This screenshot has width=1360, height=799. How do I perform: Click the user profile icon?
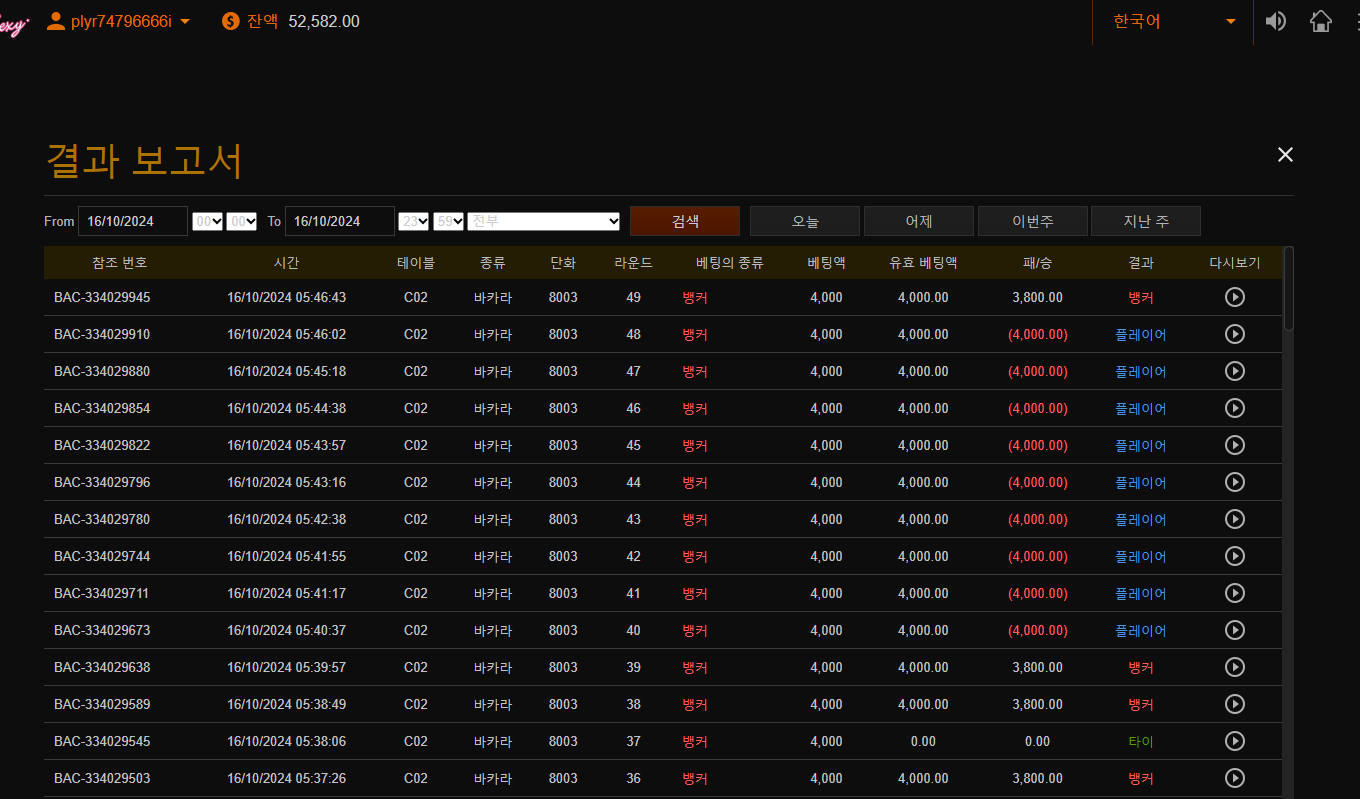click(x=56, y=21)
